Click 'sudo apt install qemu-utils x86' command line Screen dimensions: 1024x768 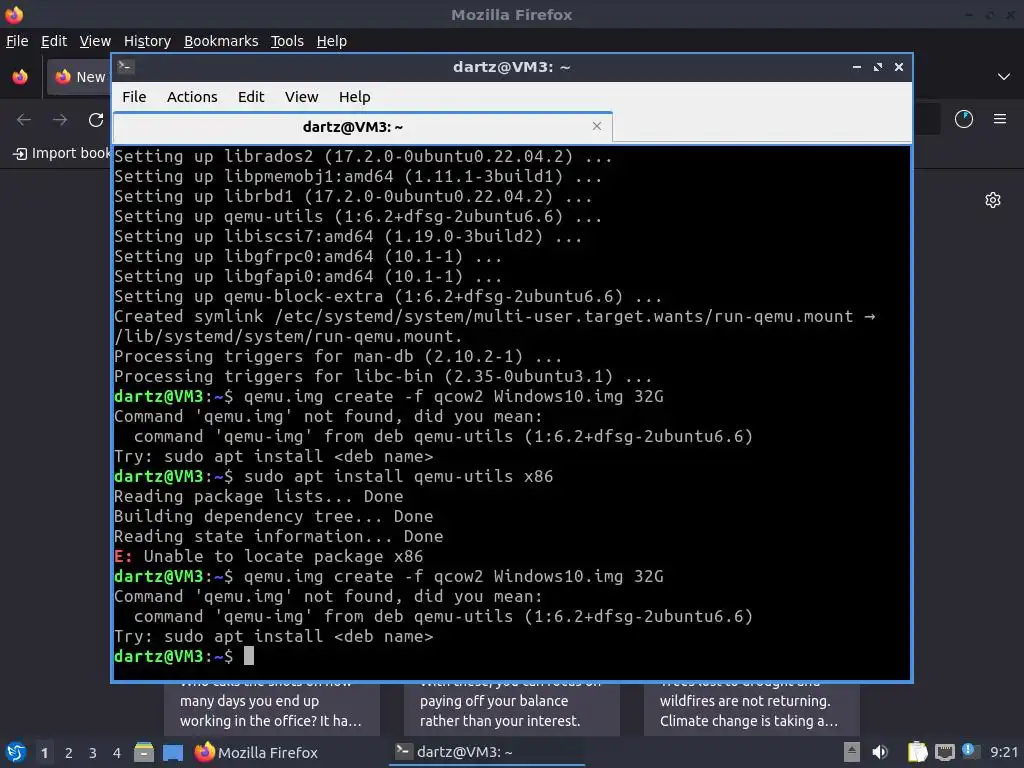398,477
